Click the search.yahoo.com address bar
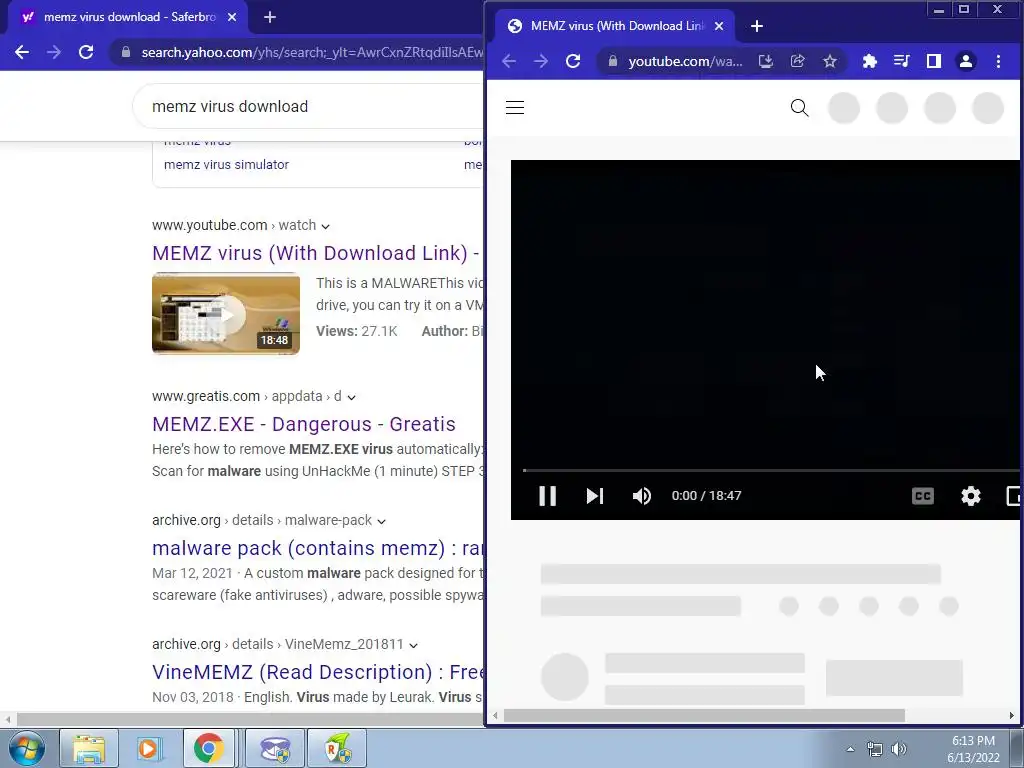 click(312, 52)
